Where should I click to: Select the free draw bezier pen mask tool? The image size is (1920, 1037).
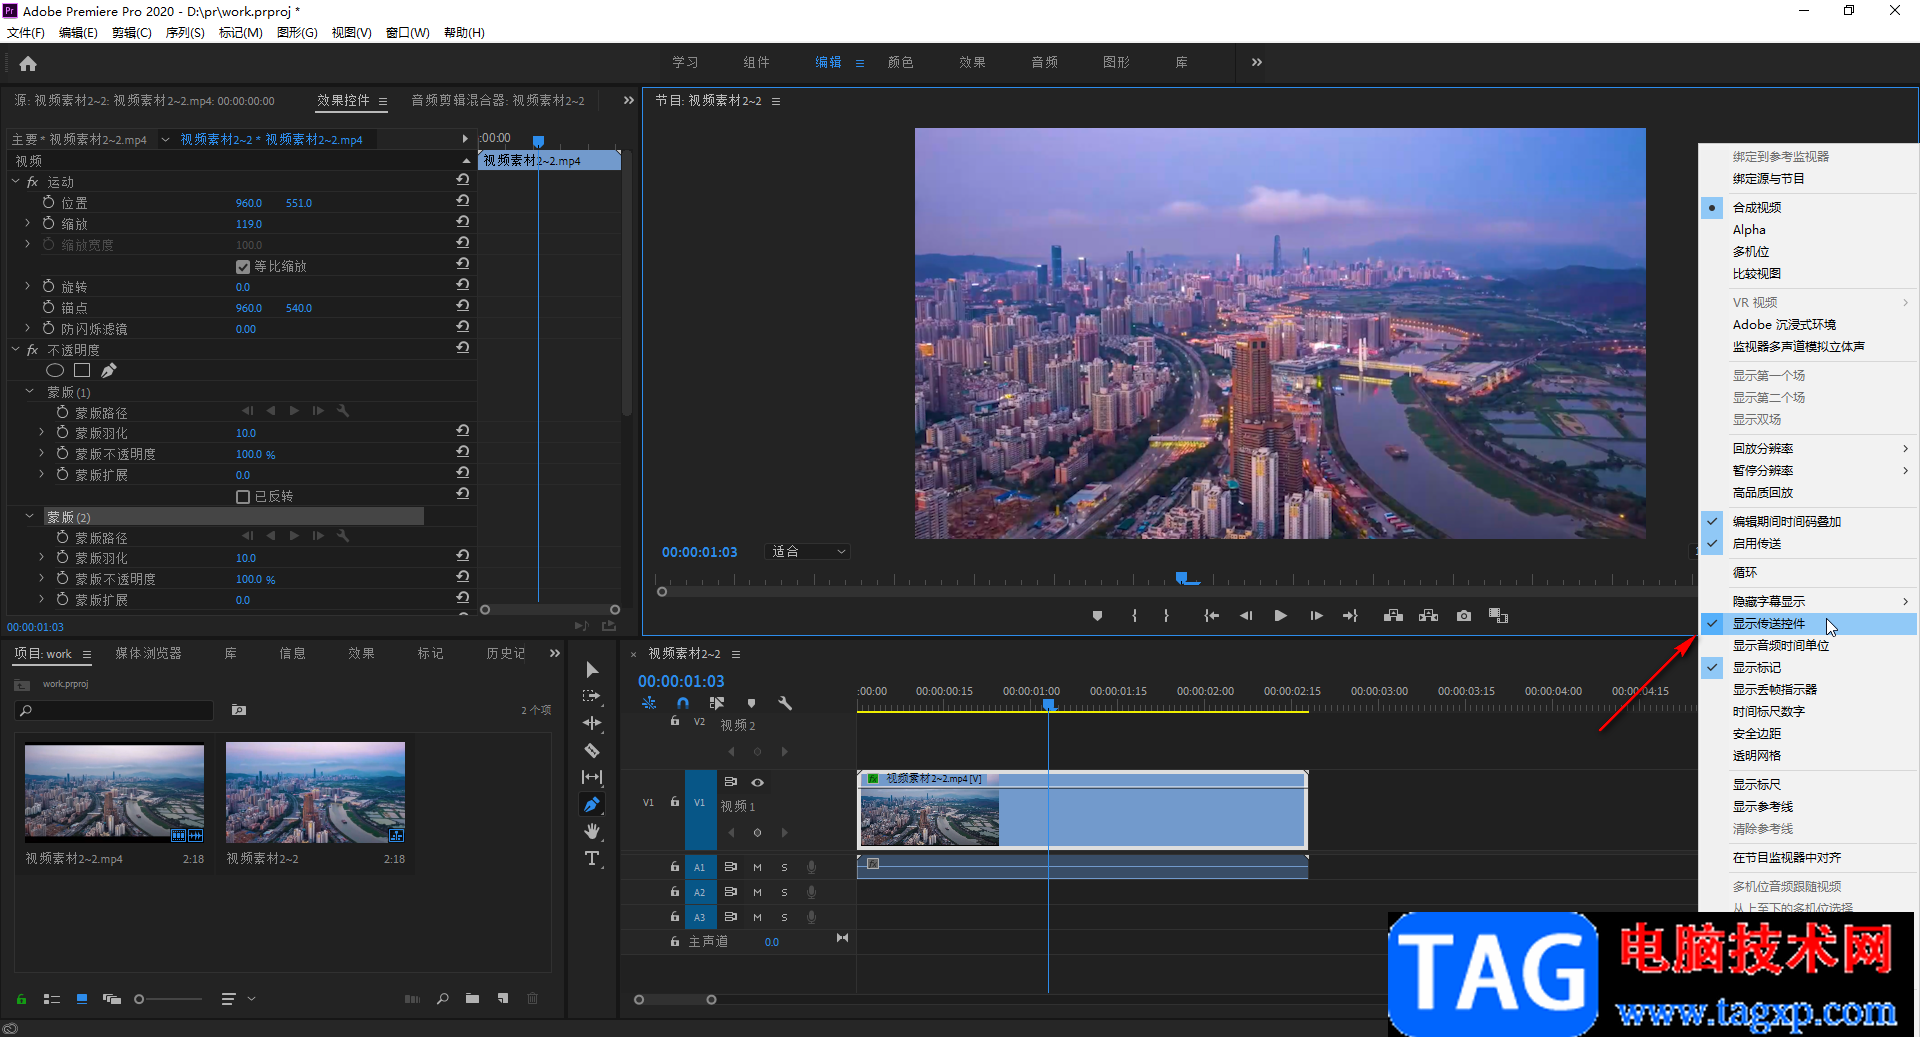(x=109, y=371)
